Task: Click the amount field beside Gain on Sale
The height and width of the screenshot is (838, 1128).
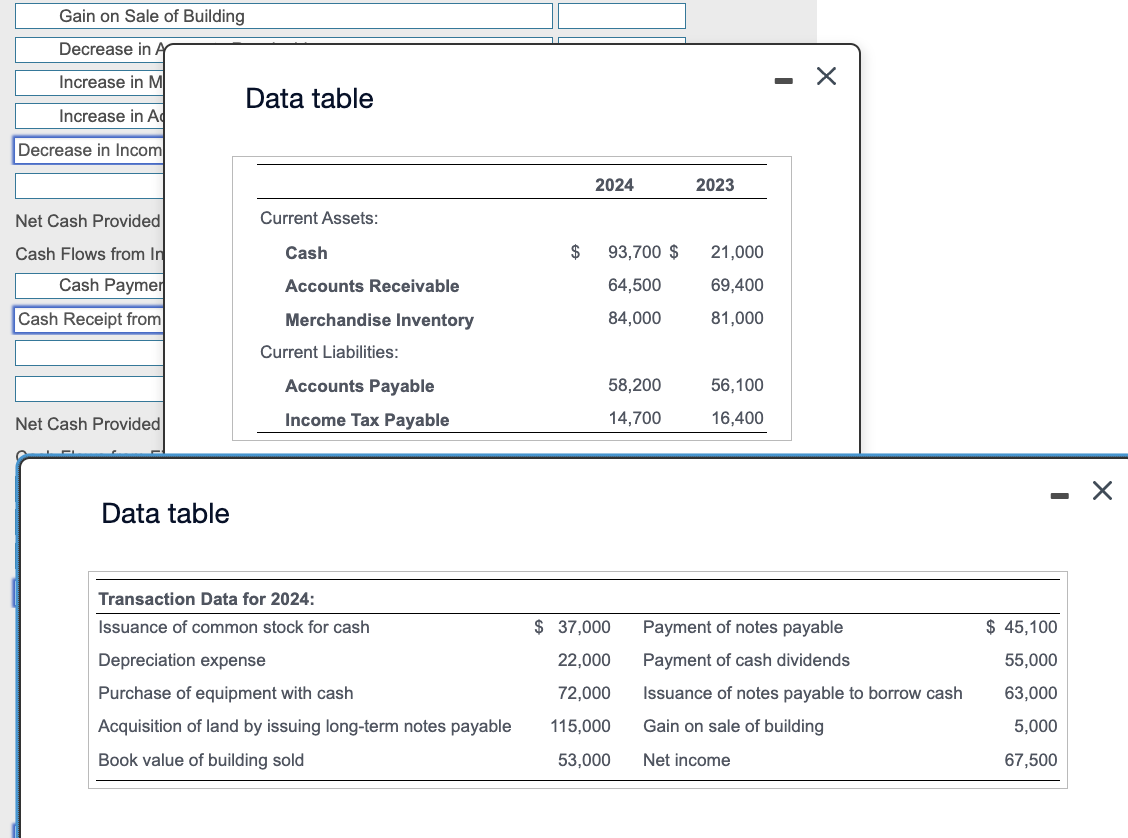Action: point(621,16)
